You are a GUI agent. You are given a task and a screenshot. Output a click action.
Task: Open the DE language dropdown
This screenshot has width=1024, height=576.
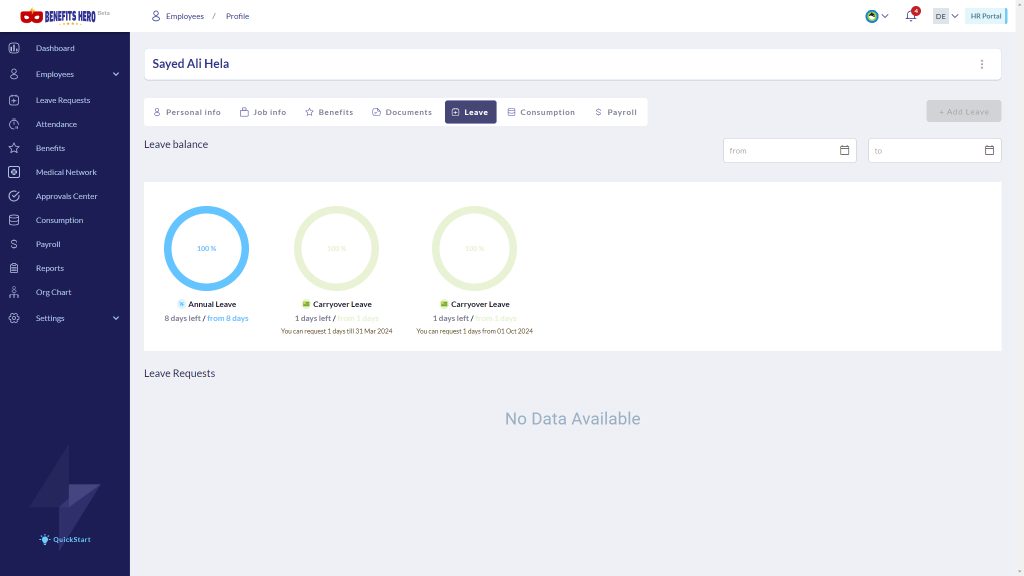pos(946,16)
